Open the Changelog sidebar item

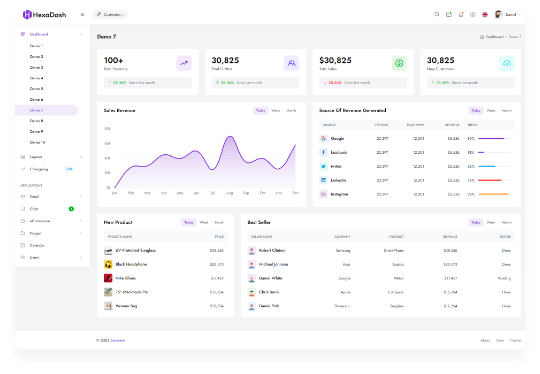pos(39,169)
